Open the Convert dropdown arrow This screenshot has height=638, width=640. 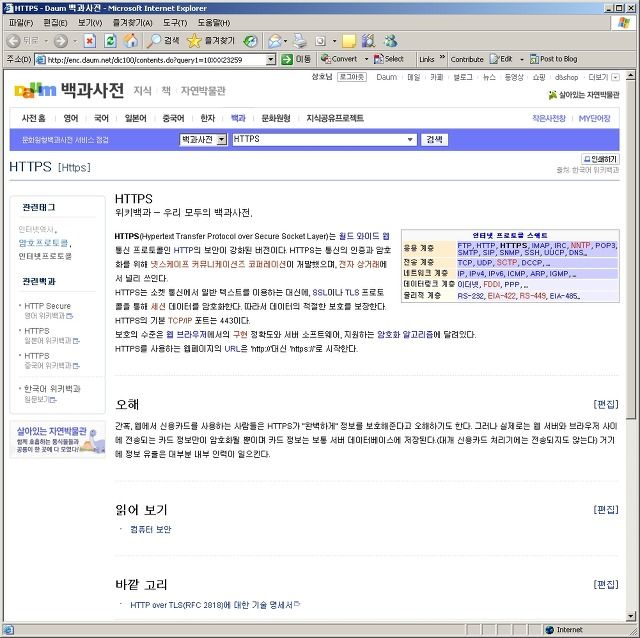tap(366, 59)
